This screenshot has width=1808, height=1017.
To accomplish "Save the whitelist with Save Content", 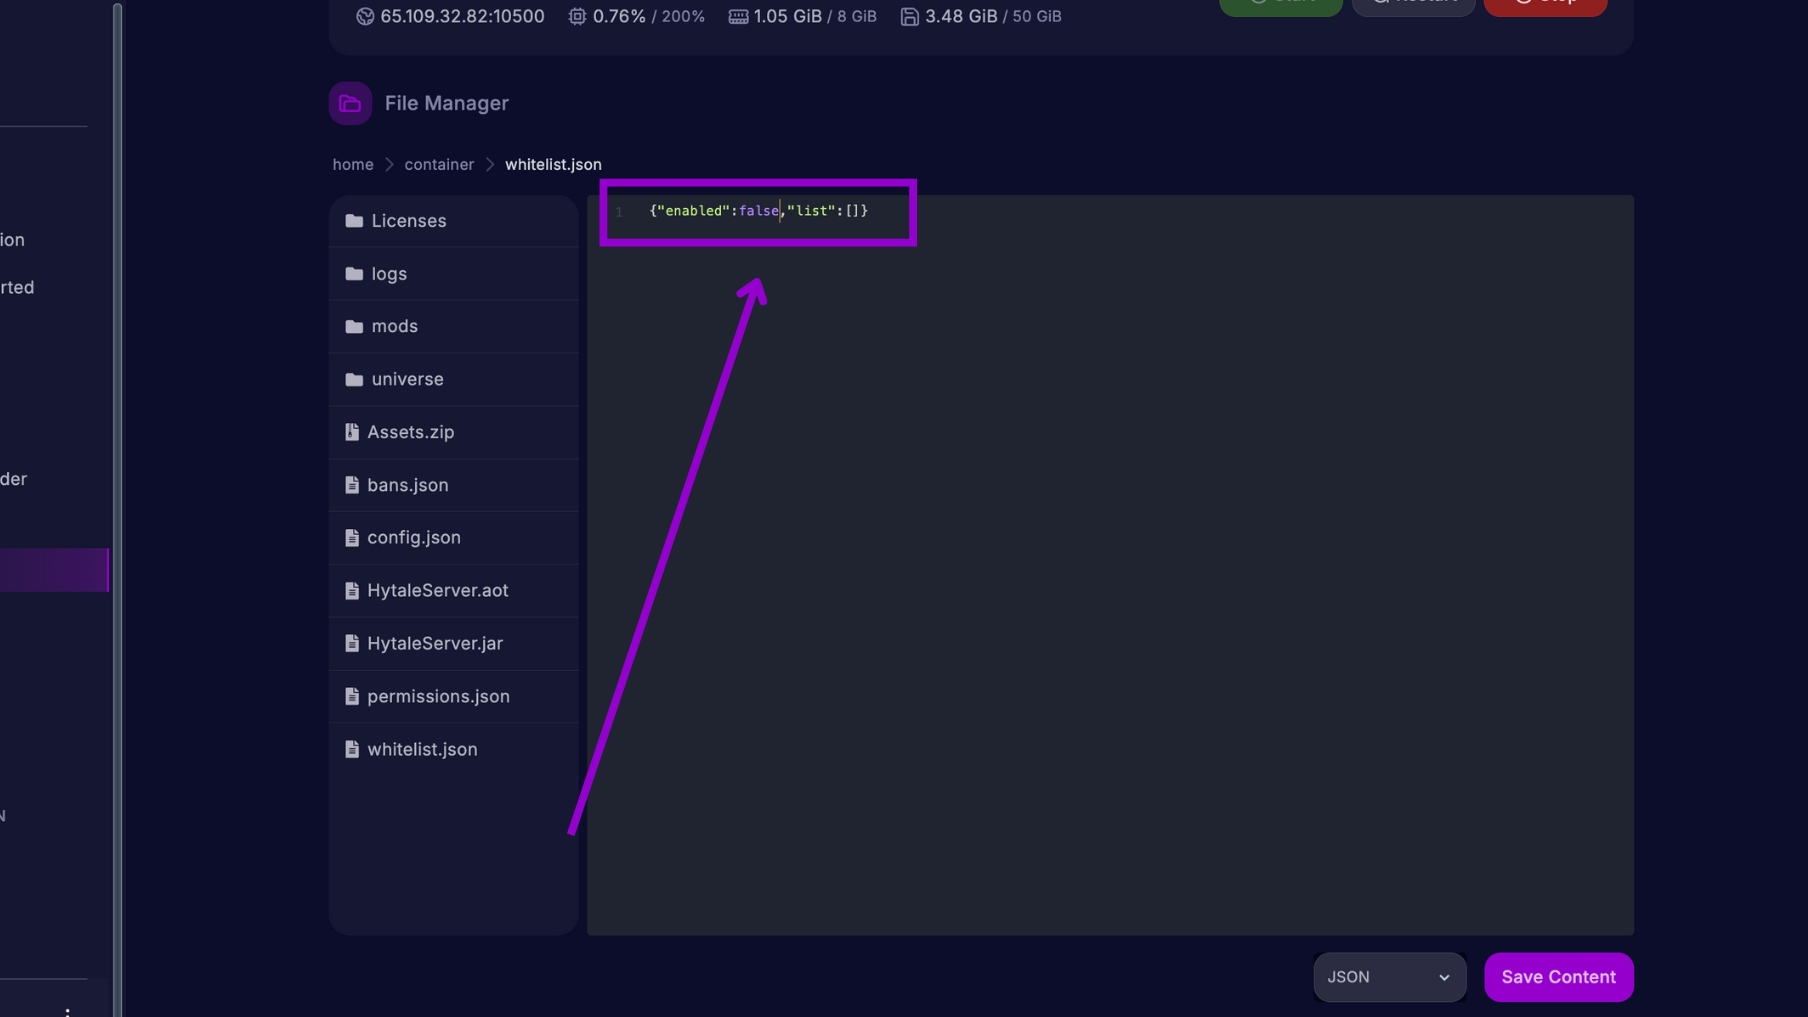I will pyautogui.click(x=1558, y=977).
